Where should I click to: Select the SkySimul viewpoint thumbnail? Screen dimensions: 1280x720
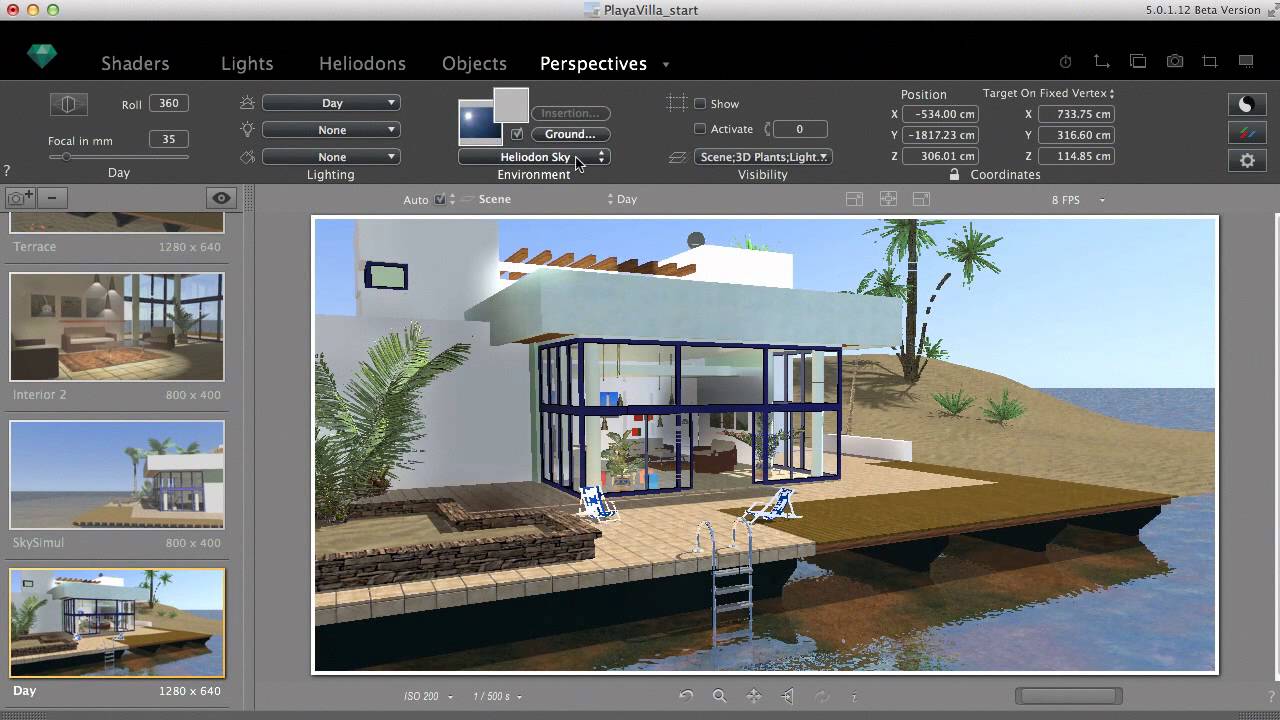coord(117,475)
